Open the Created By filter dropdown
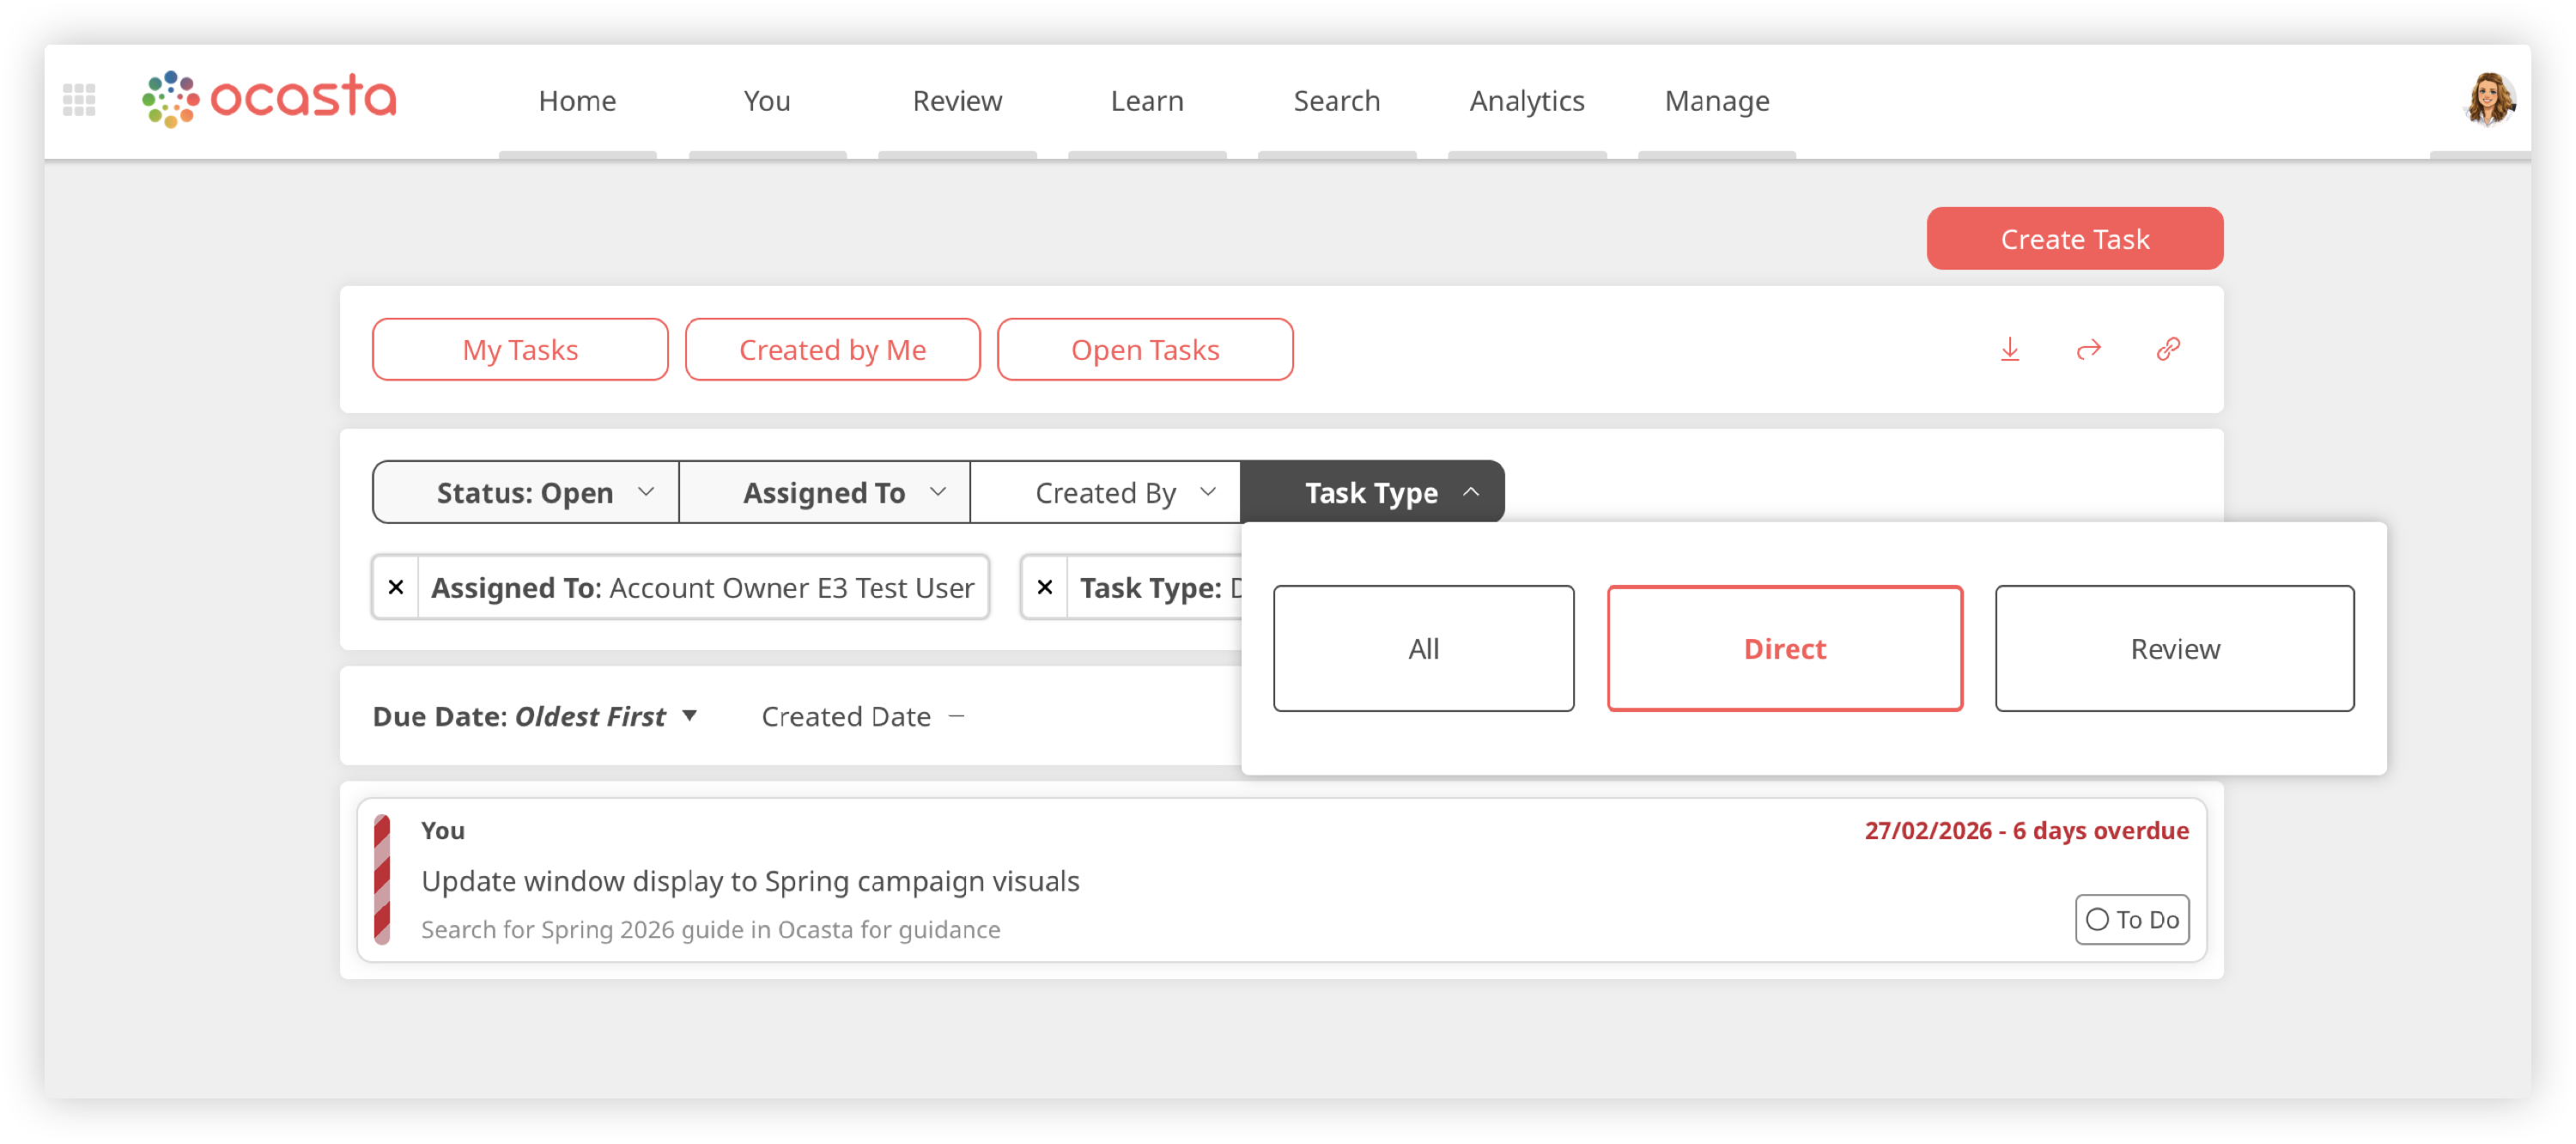The height and width of the screenshot is (1144, 2576). pos(1106,492)
